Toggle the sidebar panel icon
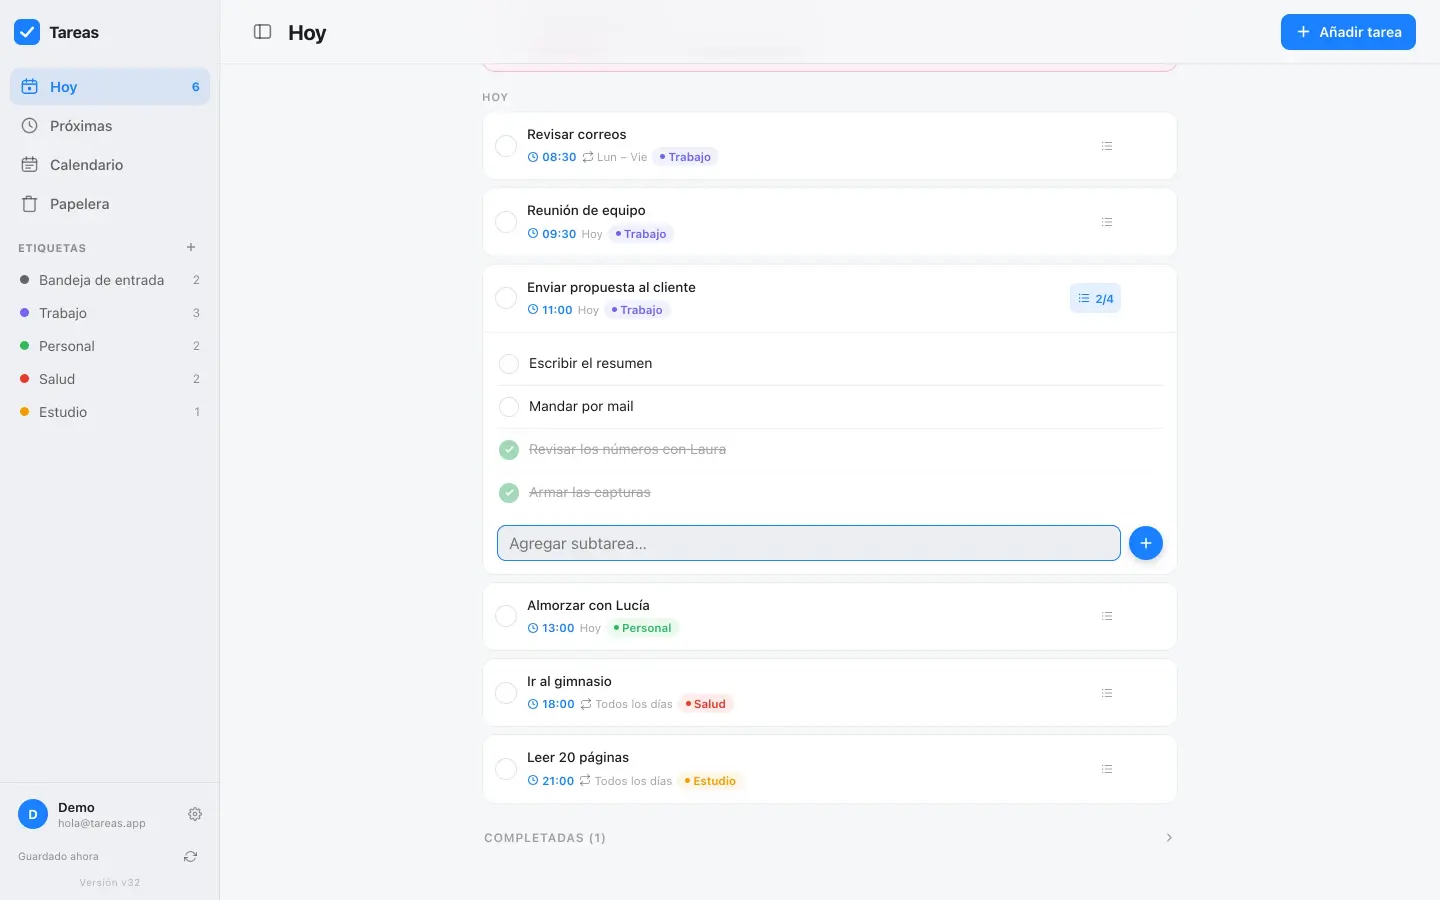Image resolution: width=1440 pixels, height=900 pixels. (263, 32)
